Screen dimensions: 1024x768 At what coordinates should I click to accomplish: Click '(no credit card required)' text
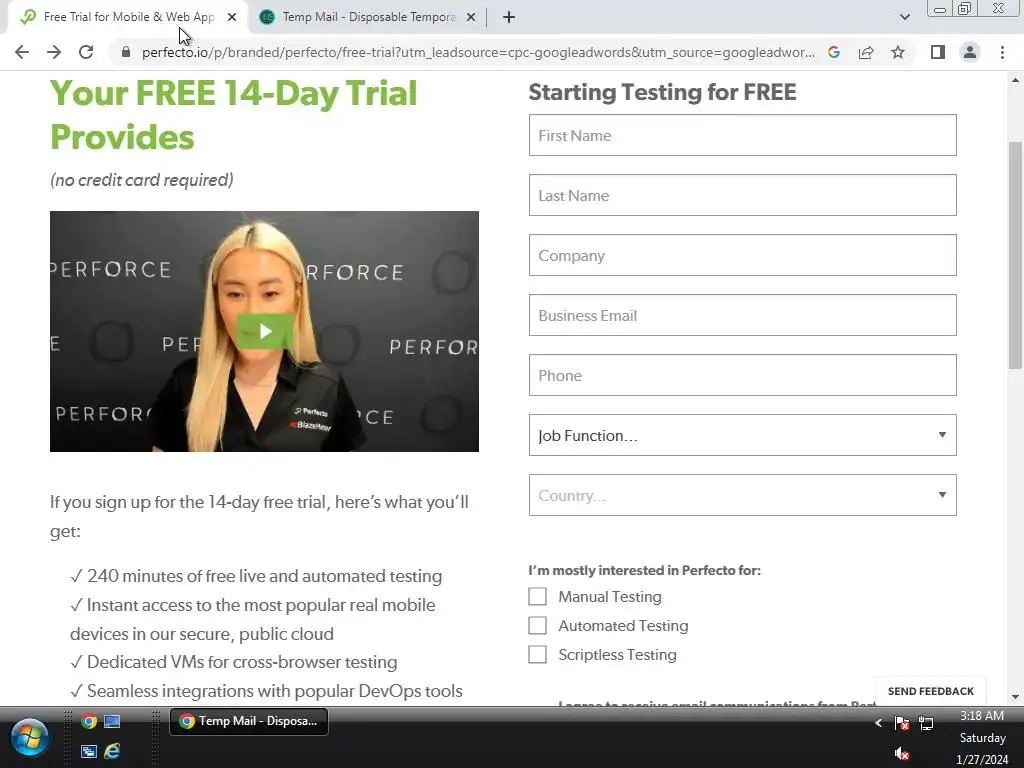pos(142,180)
